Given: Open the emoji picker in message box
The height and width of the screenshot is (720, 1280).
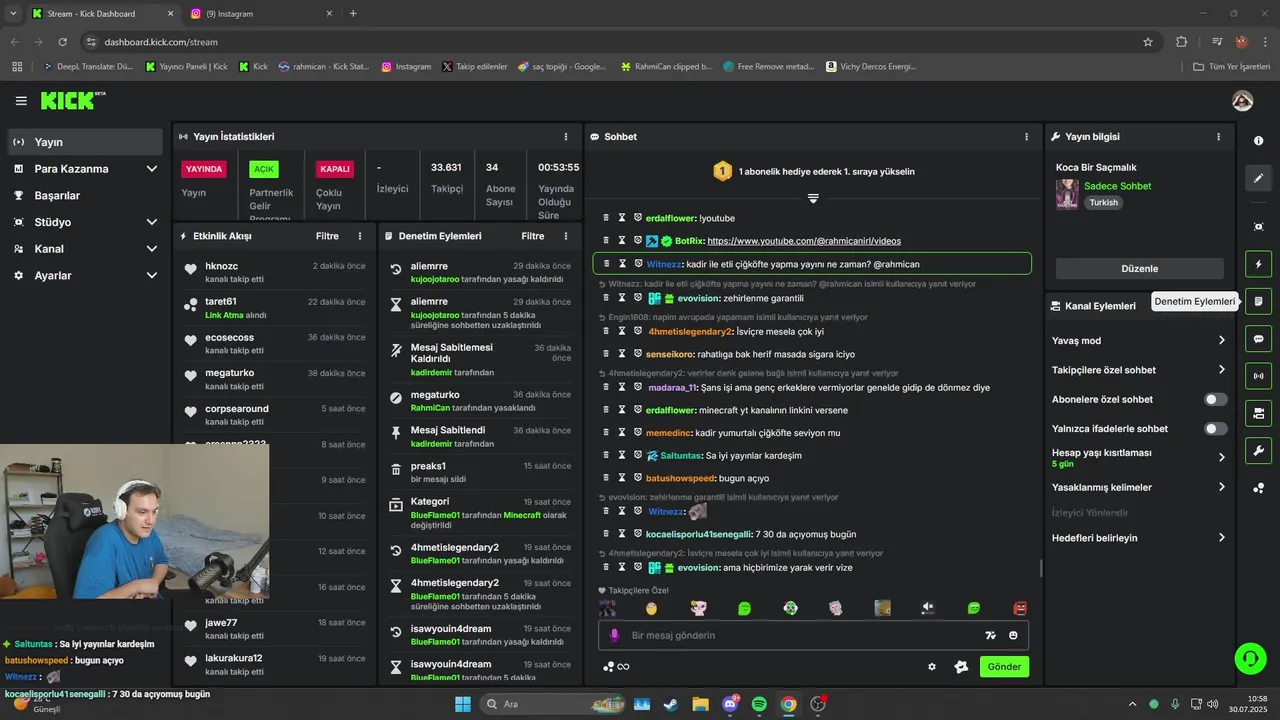Looking at the screenshot, I should click(1013, 635).
